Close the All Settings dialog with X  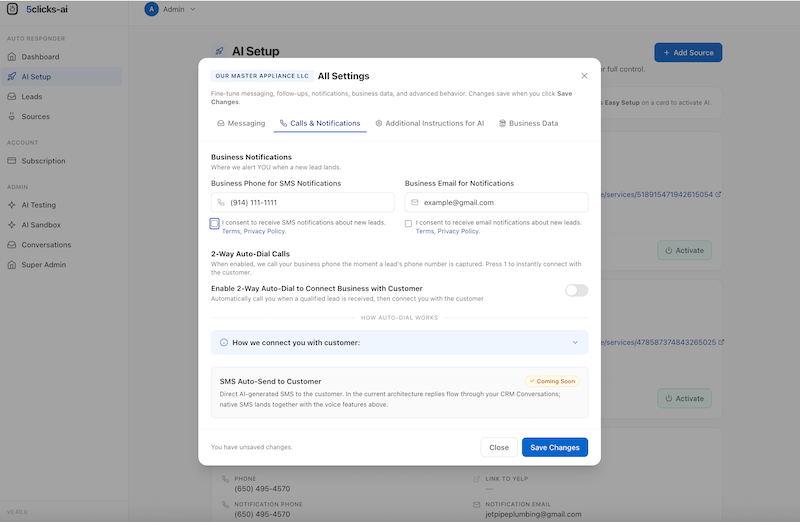point(584,76)
